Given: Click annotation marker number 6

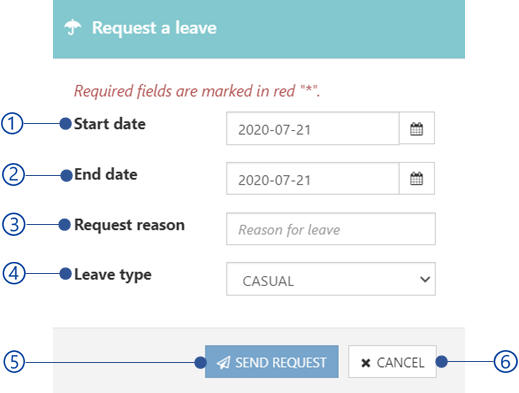Looking at the screenshot, I should click(505, 362).
